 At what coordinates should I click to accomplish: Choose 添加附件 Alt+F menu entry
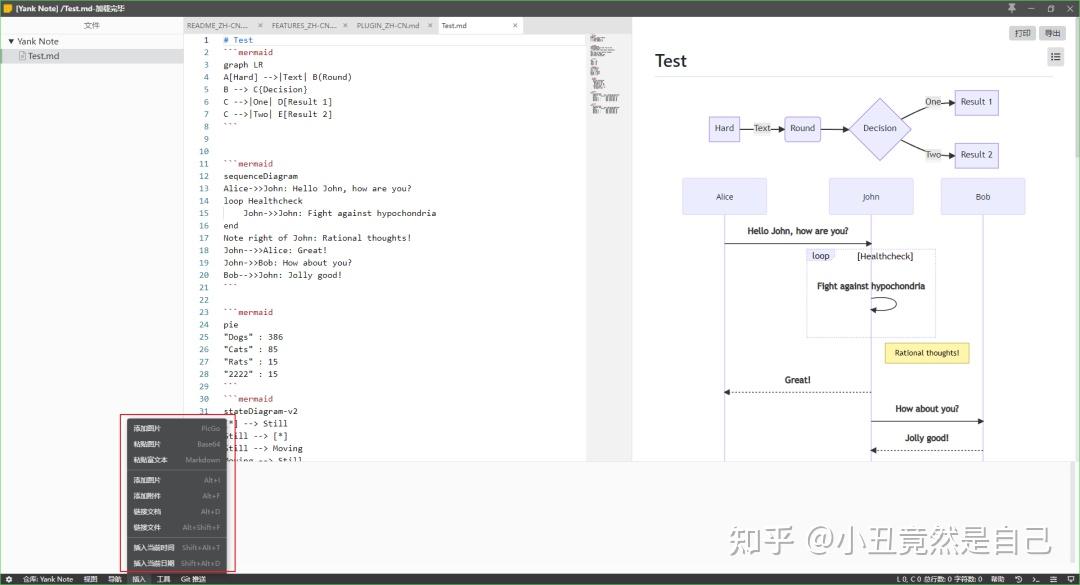click(176, 496)
